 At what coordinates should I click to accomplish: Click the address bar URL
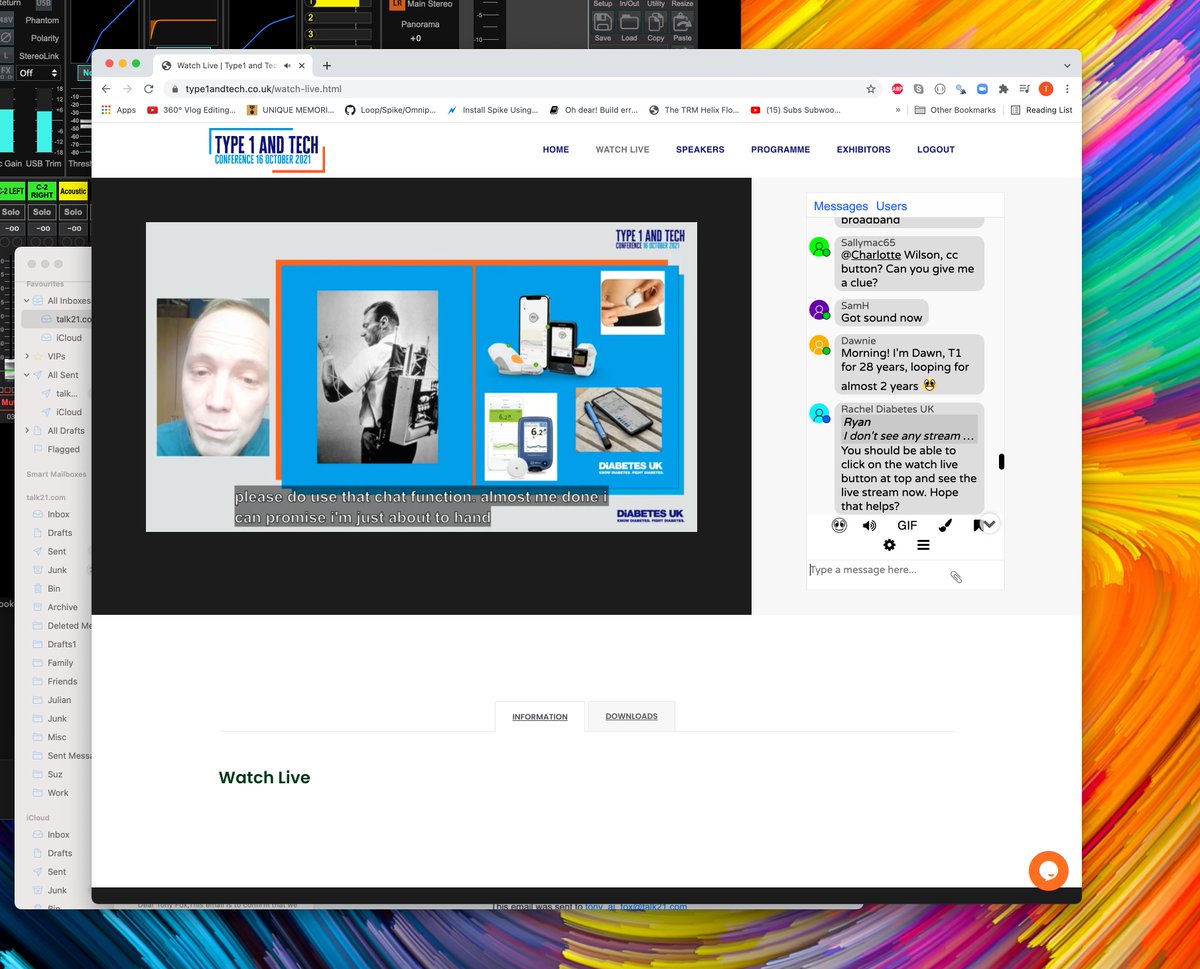(x=263, y=89)
